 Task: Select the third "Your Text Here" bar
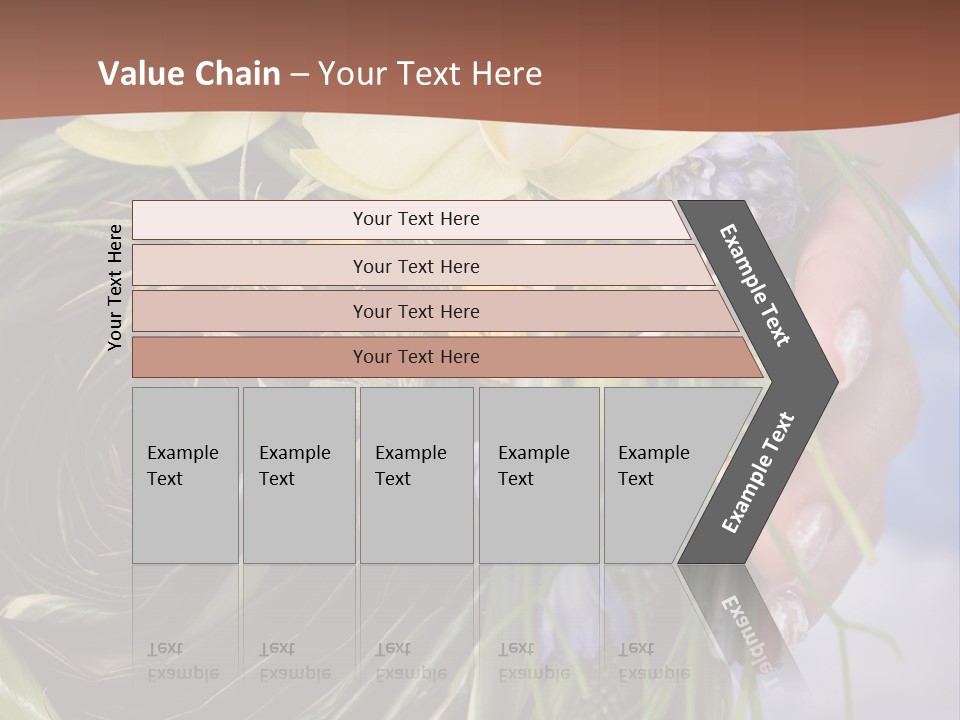point(416,311)
